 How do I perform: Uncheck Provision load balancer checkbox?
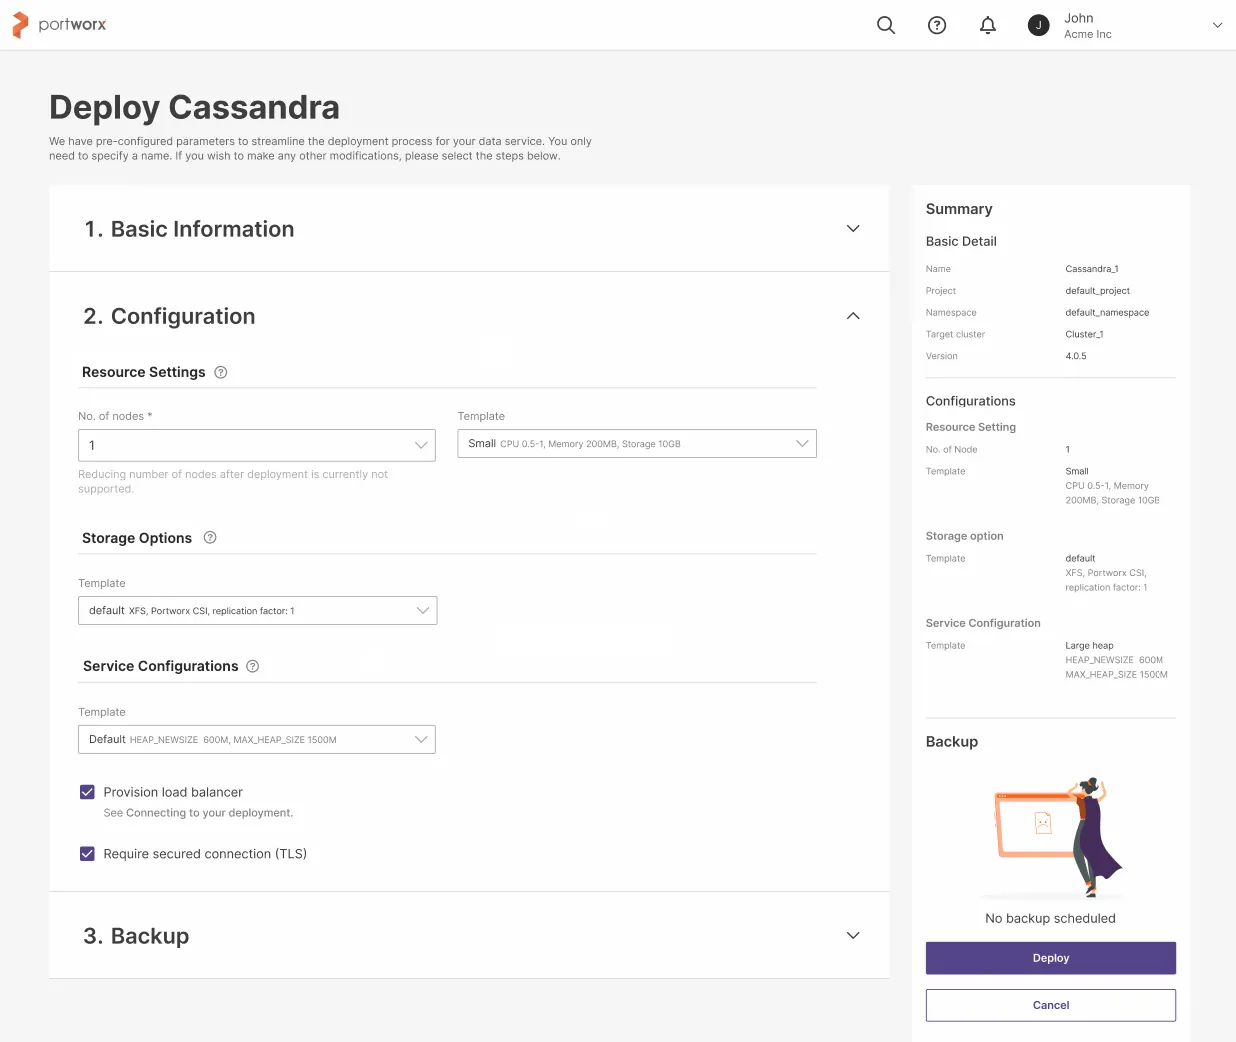(87, 792)
